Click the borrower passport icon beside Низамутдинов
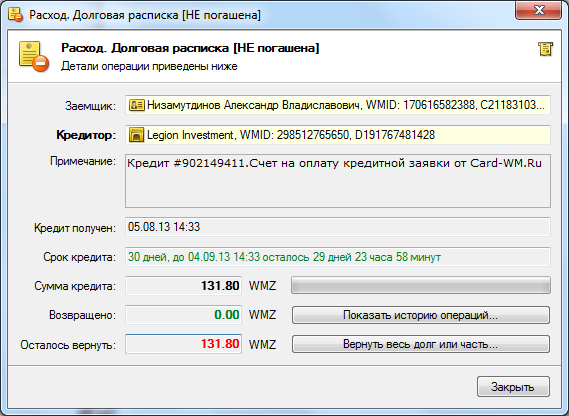The image size is (569, 416). [137, 105]
